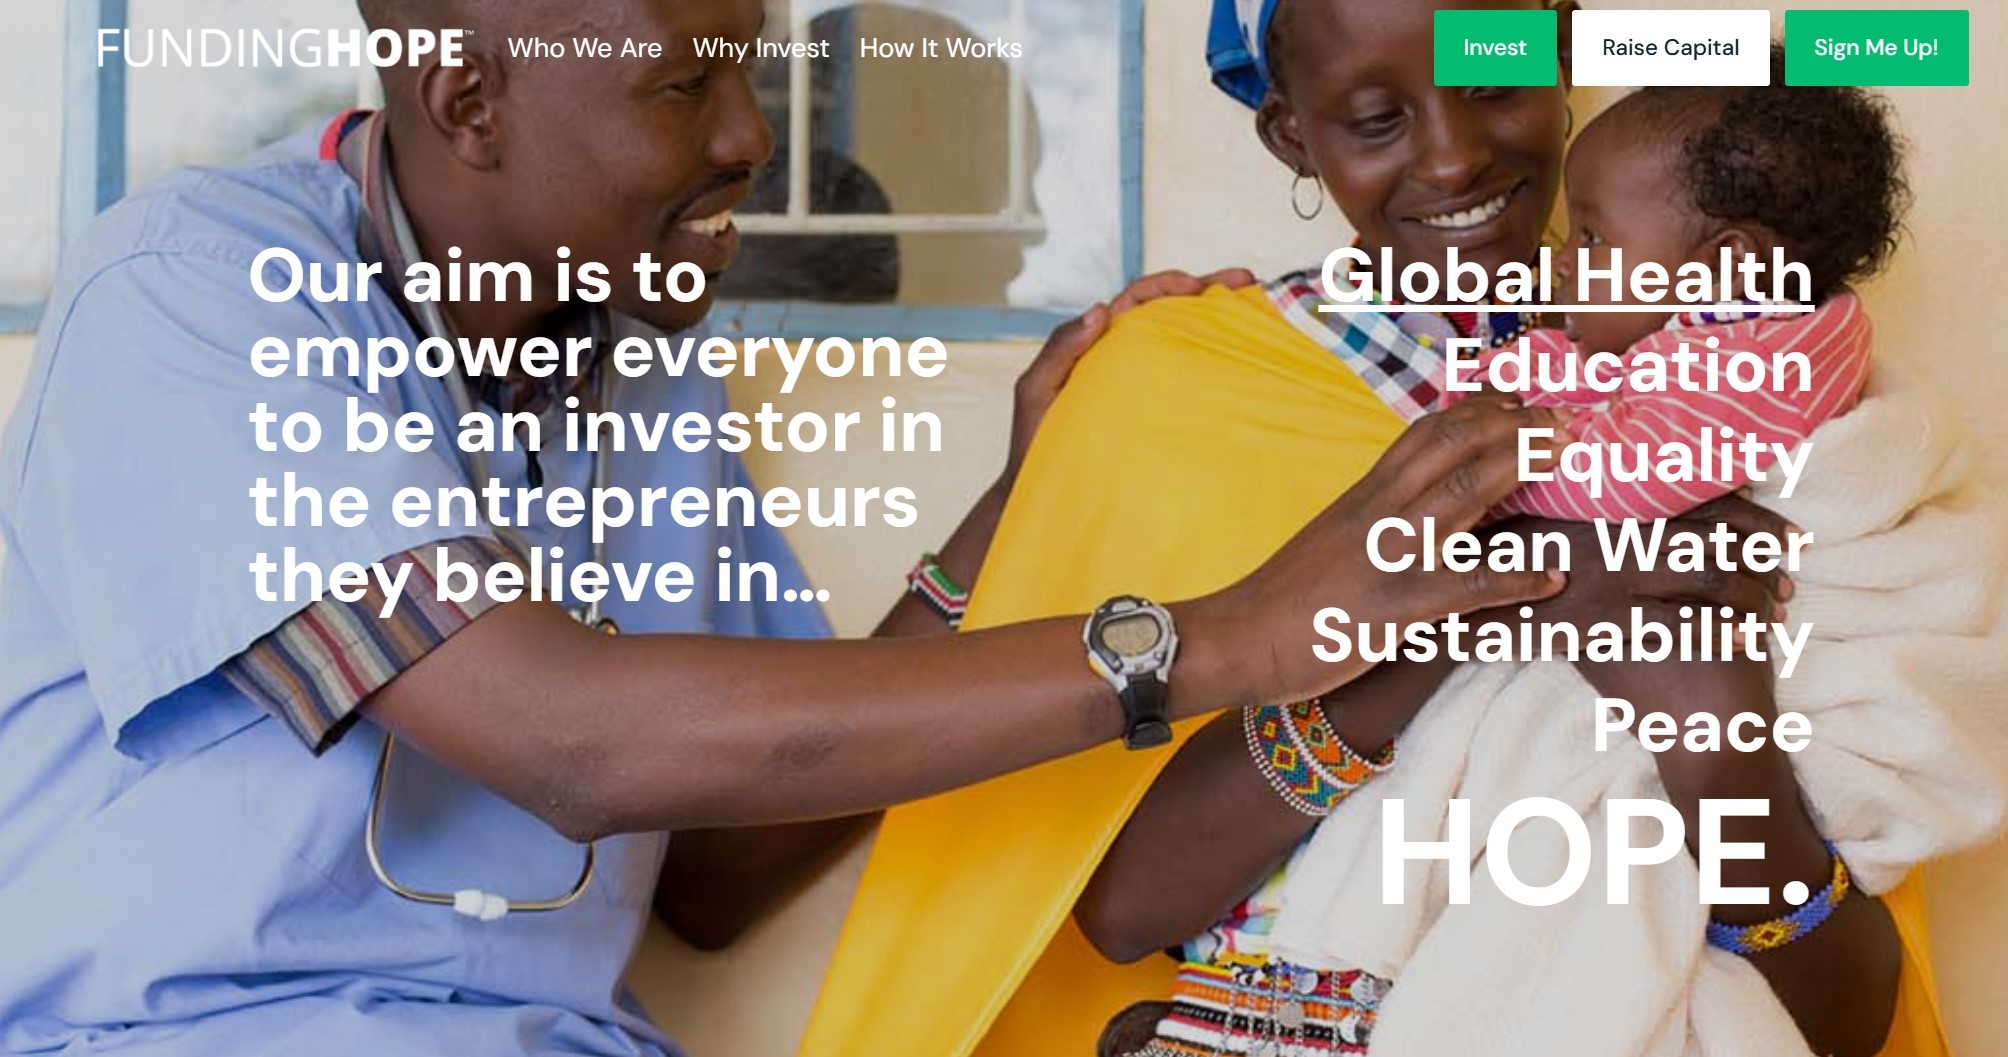Screen dimensions: 2008x1057
Task: Select the Sustainability cause
Action: pyautogui.click(x=1562, y=637)
